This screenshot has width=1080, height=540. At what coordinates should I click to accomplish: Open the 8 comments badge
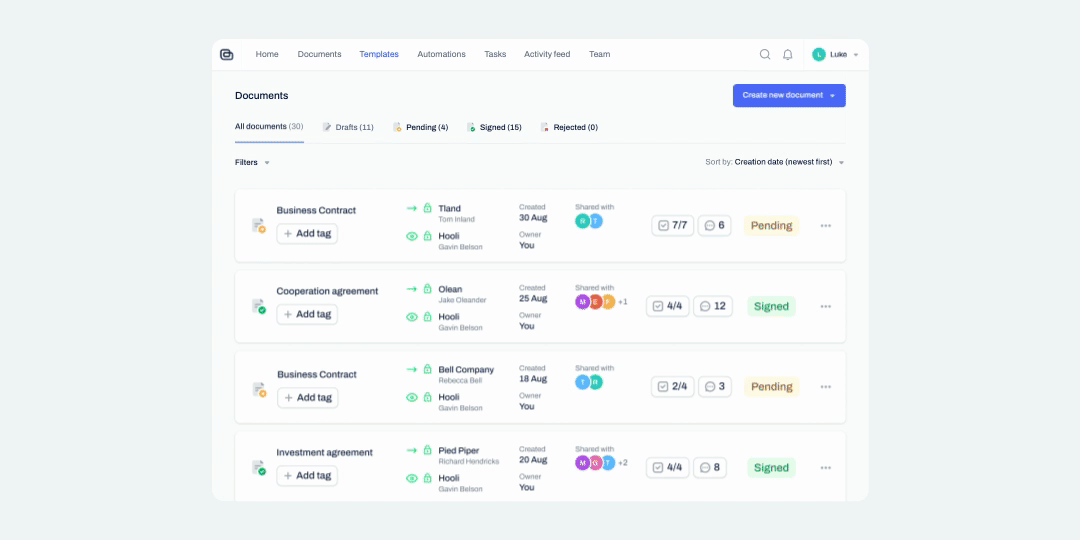coord(709,468)
